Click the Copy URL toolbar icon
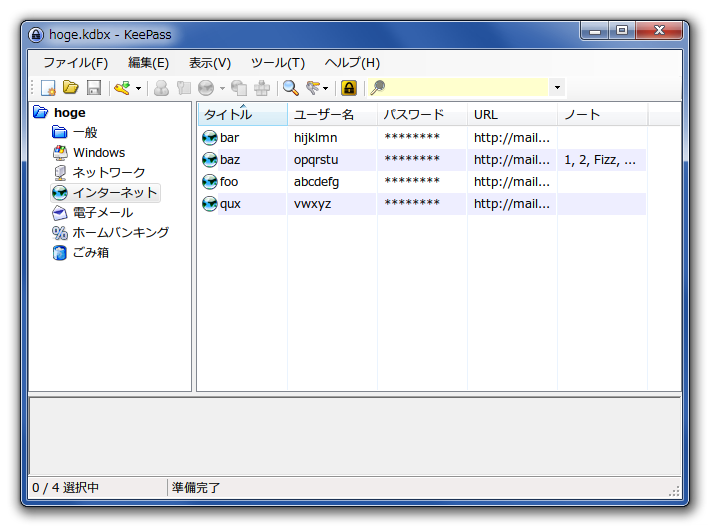The height and width of the screenshot is (527, 710). (239, 88)
